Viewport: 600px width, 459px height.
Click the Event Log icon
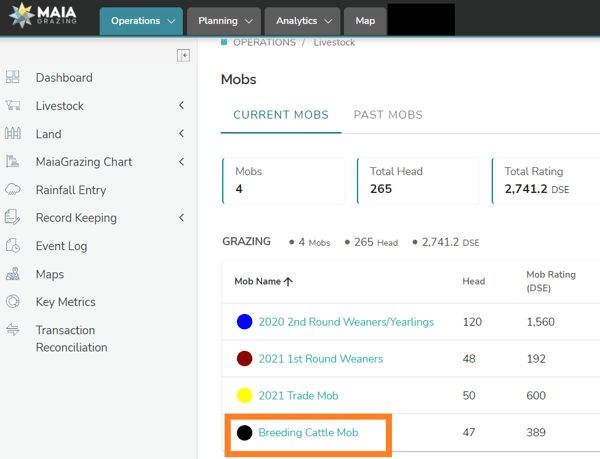click(x=13, y=246)
